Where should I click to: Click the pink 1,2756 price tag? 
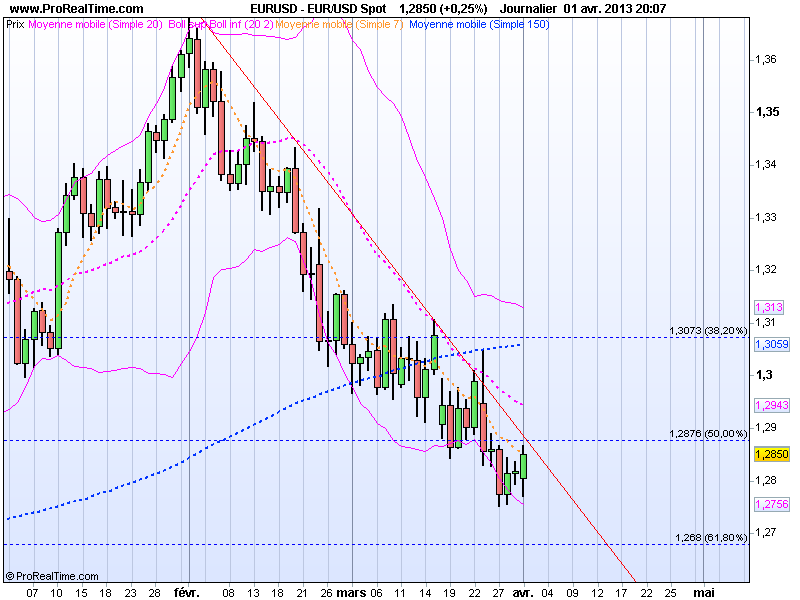coord(772,504)
